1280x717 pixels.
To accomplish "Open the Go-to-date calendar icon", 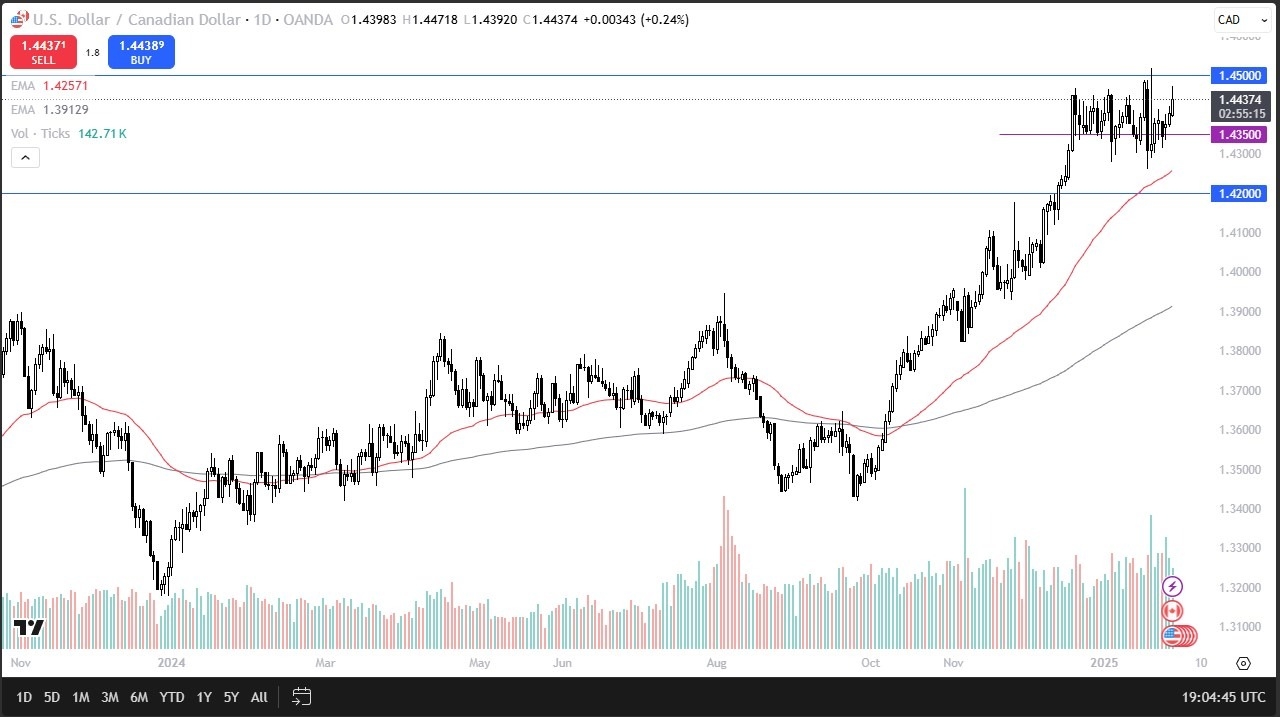I will coord(301,697).
